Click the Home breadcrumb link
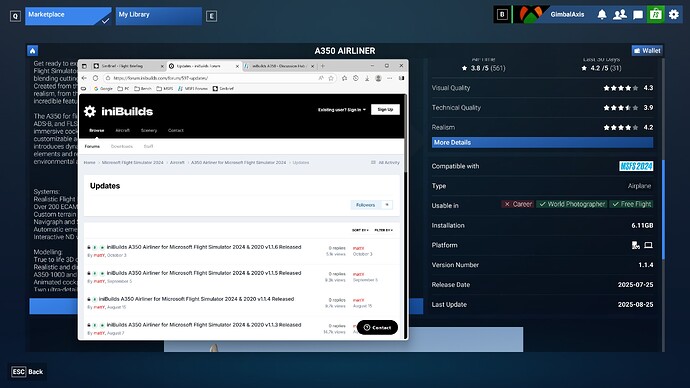 pyautogui.click(x=89, y=163)
